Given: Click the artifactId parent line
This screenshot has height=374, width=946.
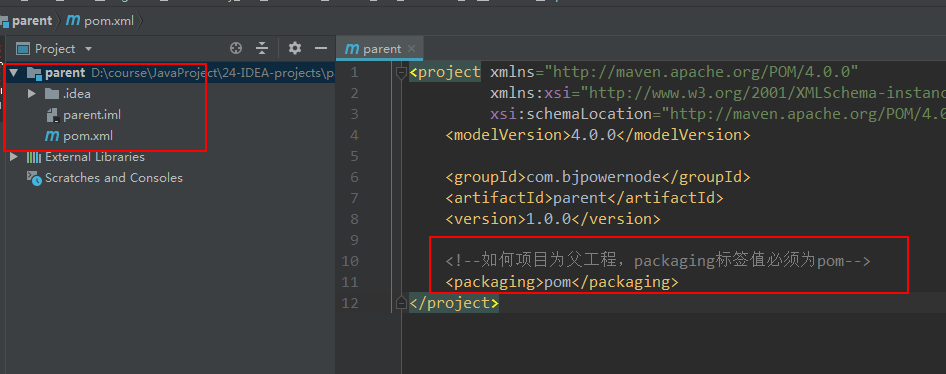Looking at the screenshot, I should 585,198.
